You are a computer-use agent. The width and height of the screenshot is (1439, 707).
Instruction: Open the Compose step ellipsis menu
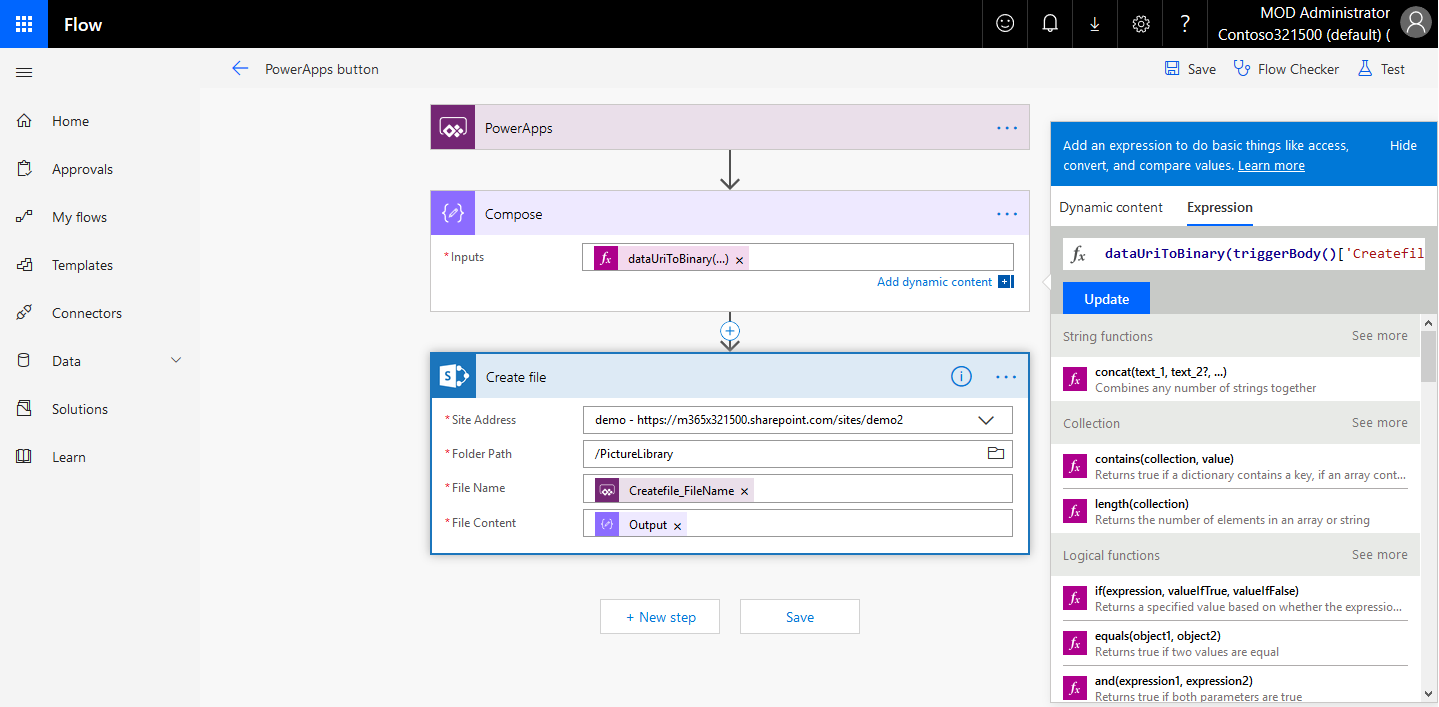pos(1006,214)
